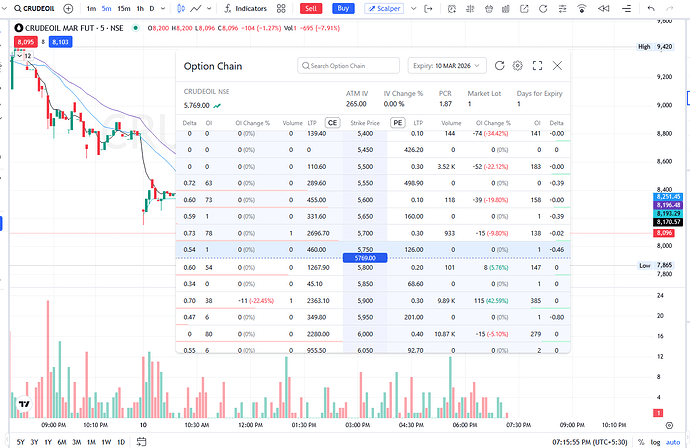Expand dropdown next to Scalper
Image resolution: width=690 pixels, height=448 pixels.
pyautogui.click(x=413, y=8)
